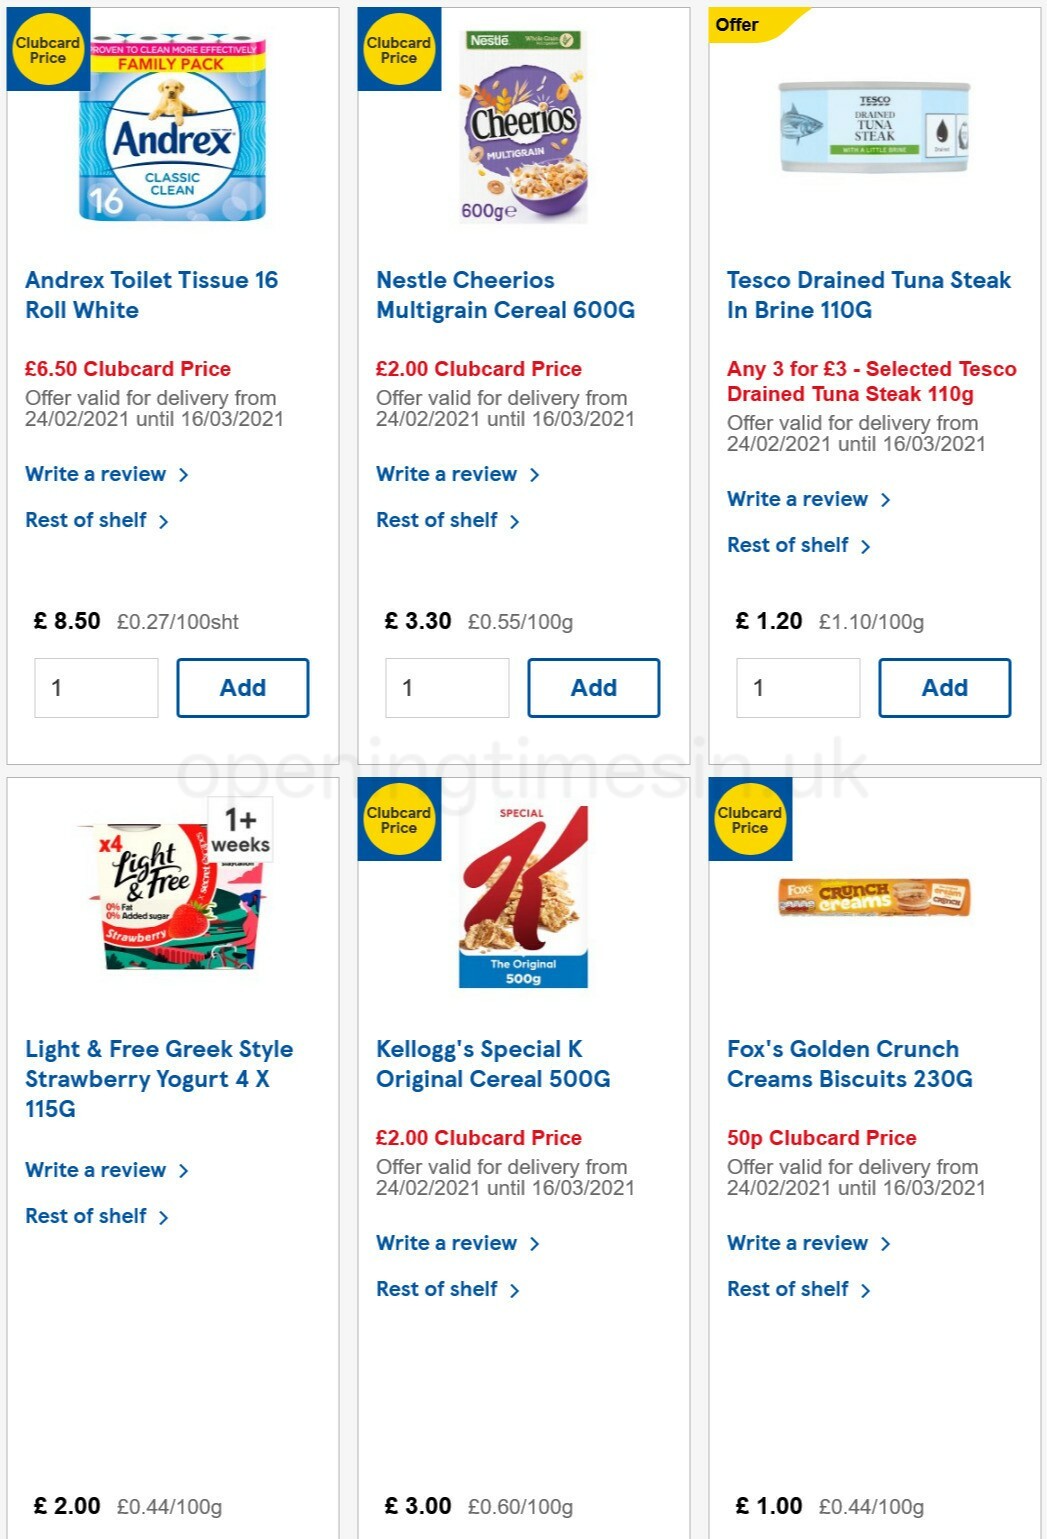Click the Clubcard Price badge on Special K

click(x=398, y=819)
